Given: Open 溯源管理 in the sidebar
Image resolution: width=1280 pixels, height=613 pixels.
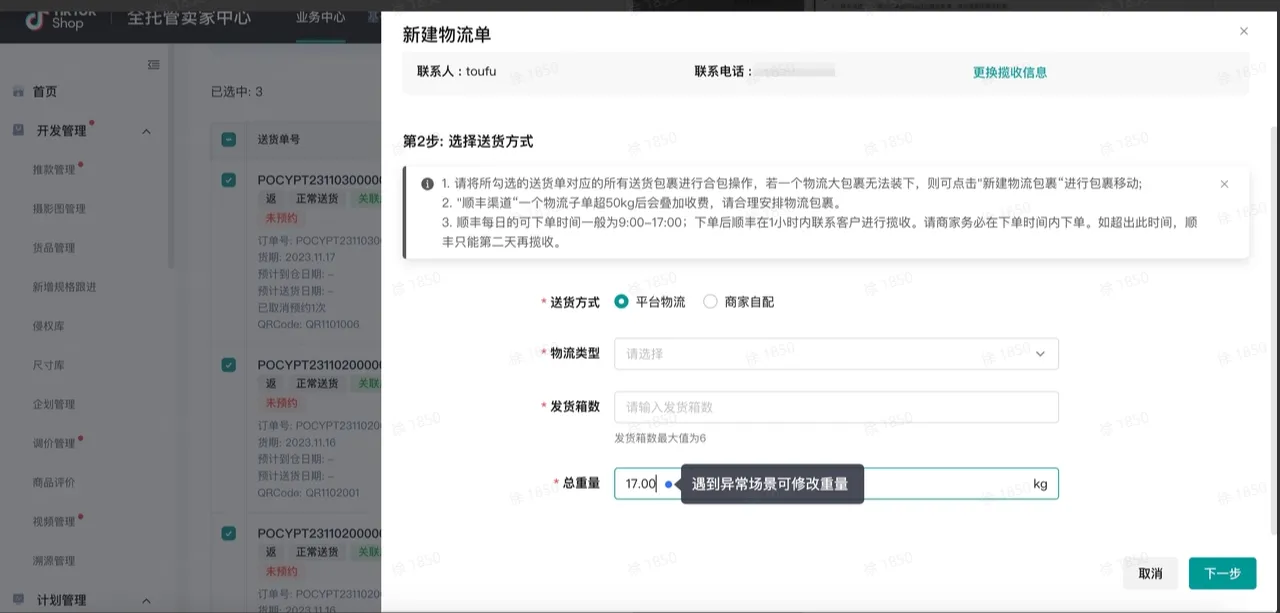Looking at the screenshot, I should click(54, 561).
